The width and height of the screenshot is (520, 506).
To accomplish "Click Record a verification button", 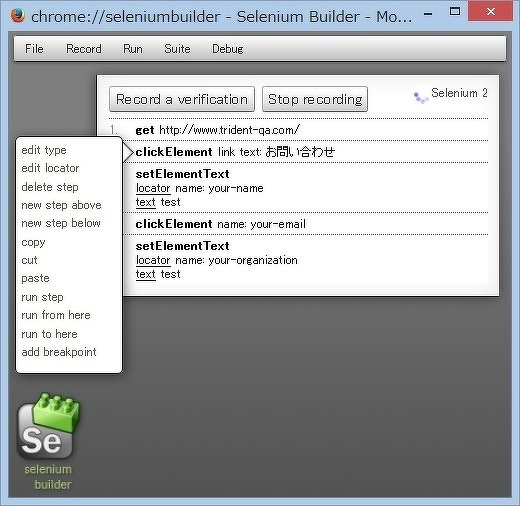I will click(182, 99).
